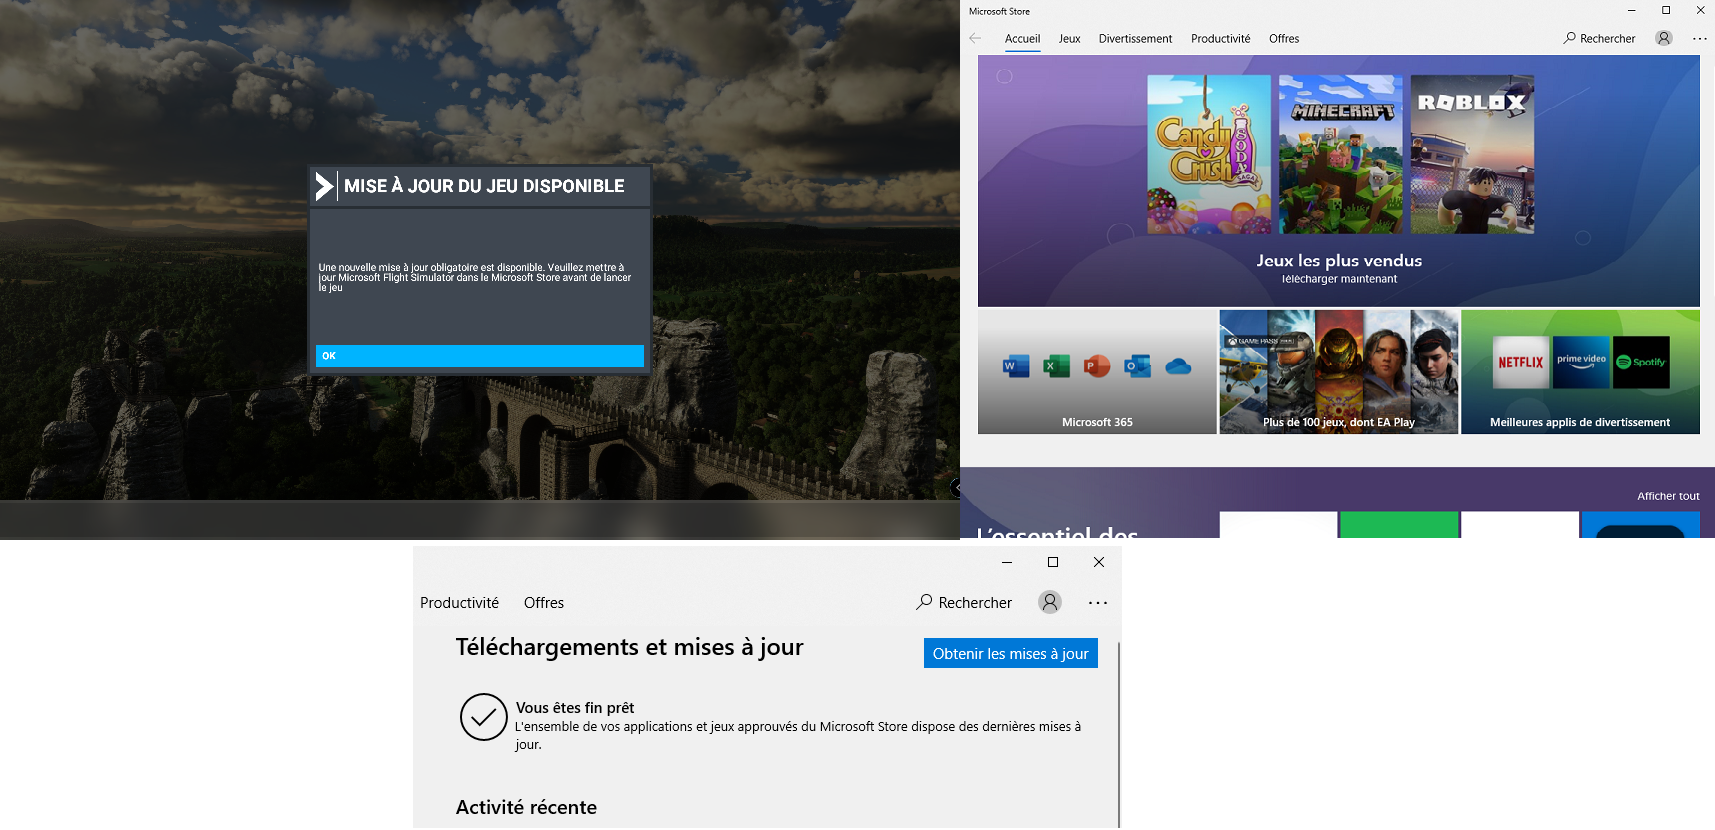This screenshot has height=830, width=1715.
Task: Select the Netflix logo
Action: click(1521, 362)
